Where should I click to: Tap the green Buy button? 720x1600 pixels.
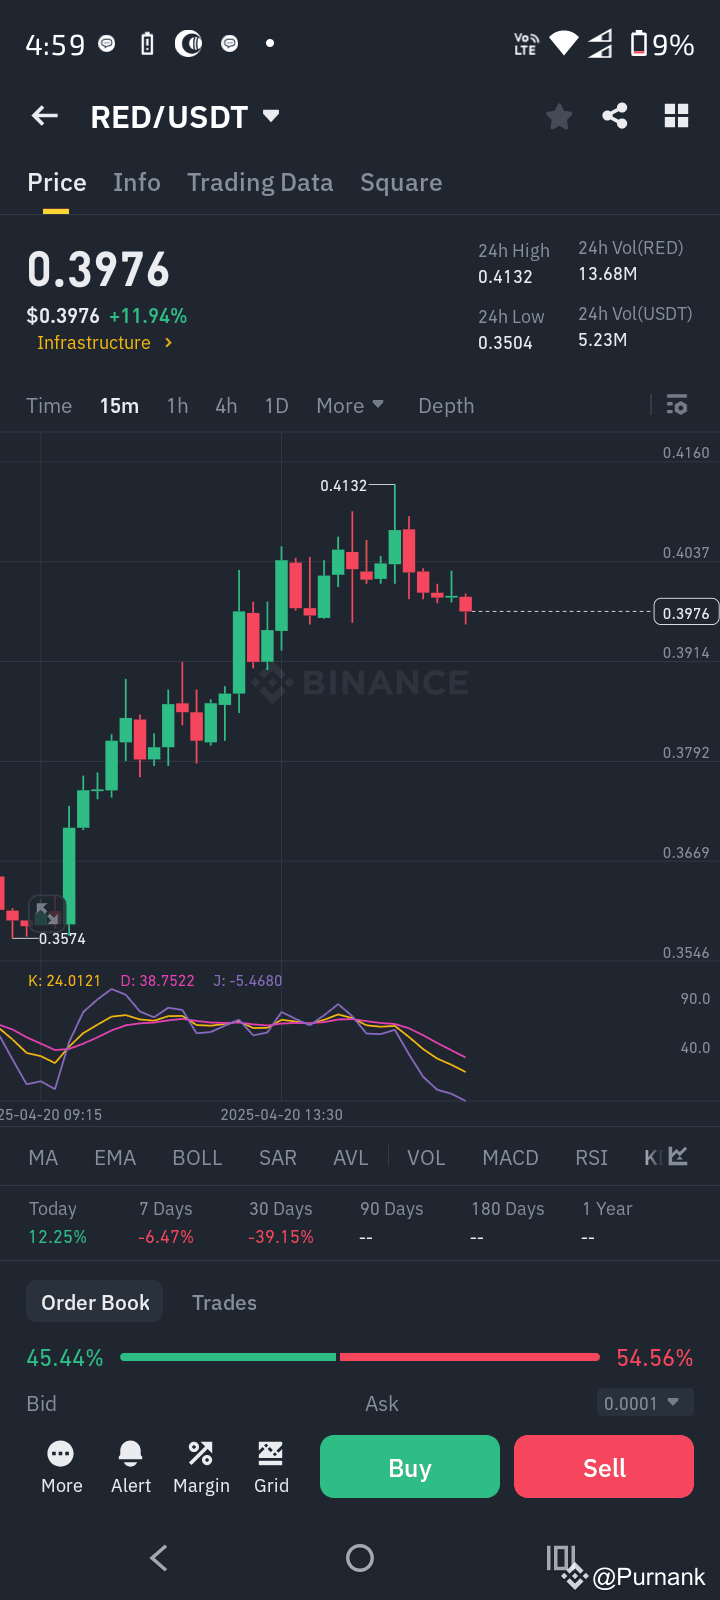point(410,1467)
